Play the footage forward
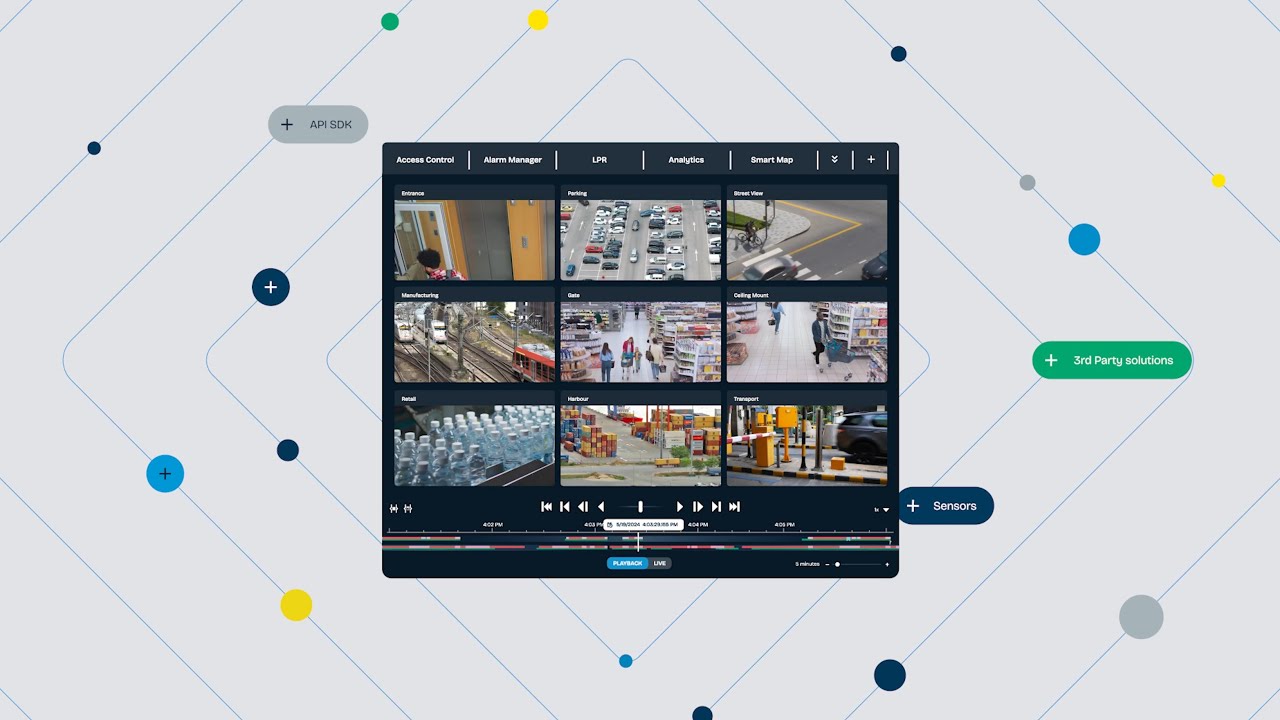The height and width of the screenshot is (720, 1280). pyautogui.click(x=680, y=507)
